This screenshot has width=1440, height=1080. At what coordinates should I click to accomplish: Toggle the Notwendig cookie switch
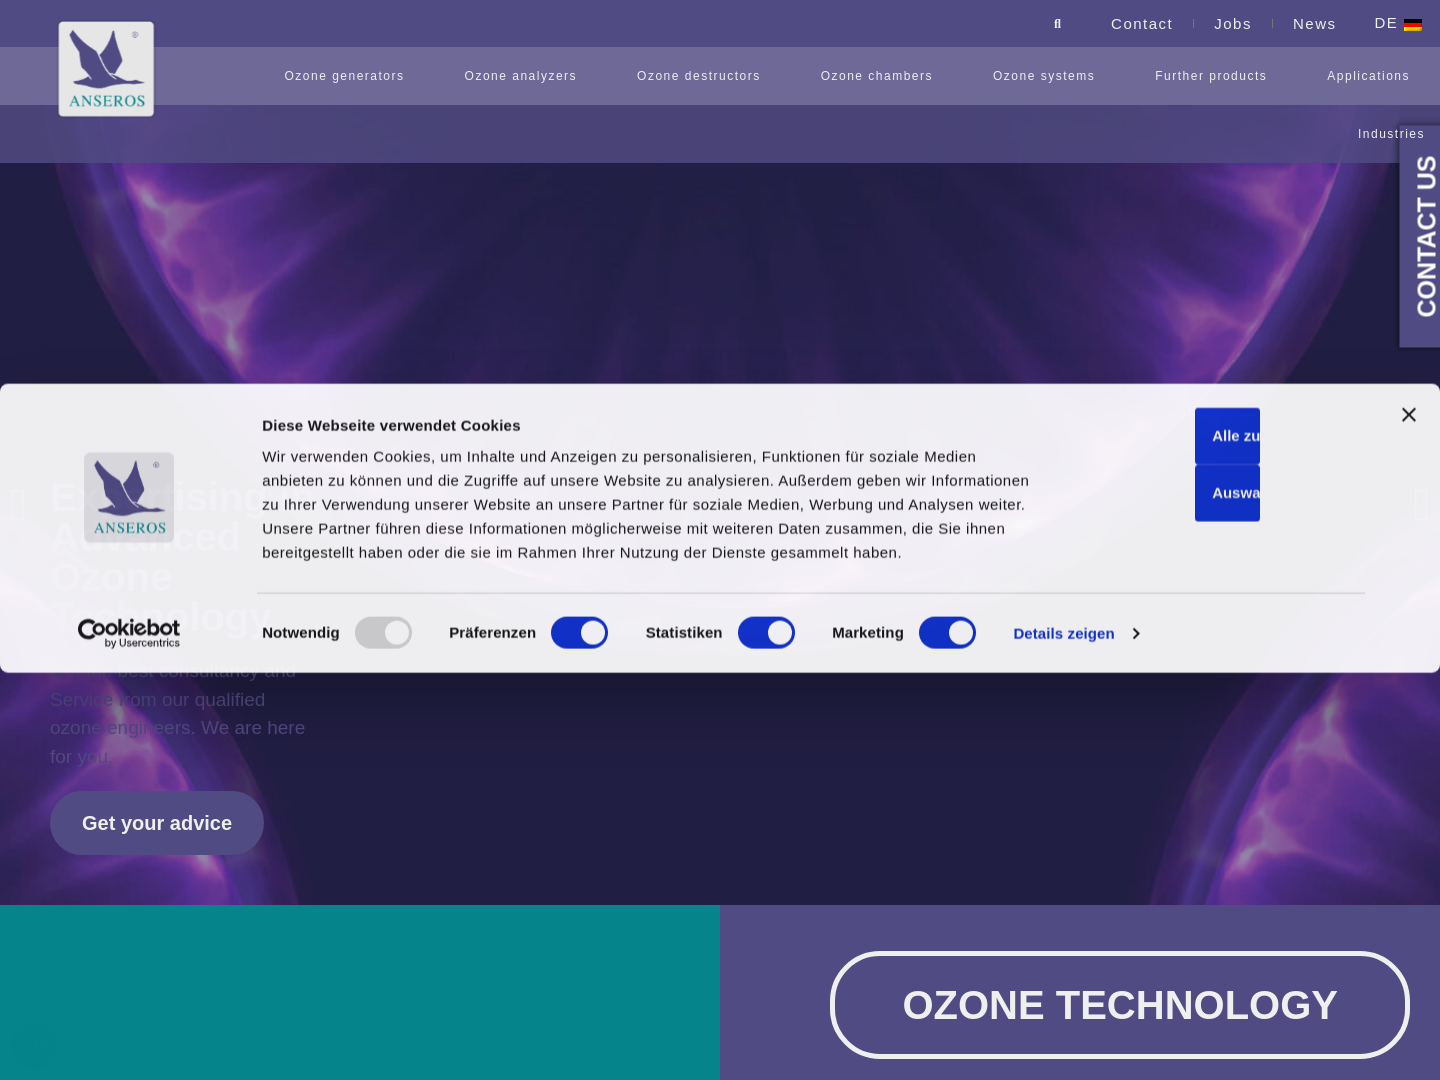[x=383, y=633]
